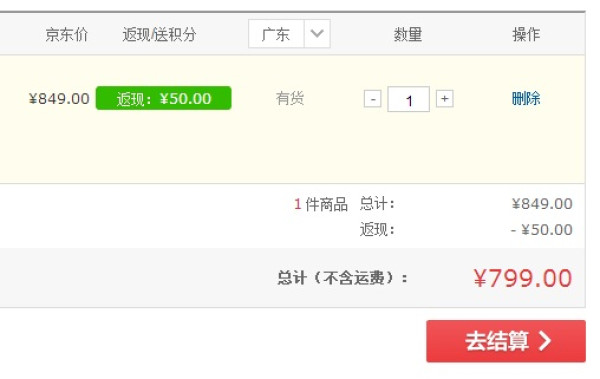The width and height of the screenshot is (600, 379).
Task: Open the 广东 region dropdown arrow
Action: [317, 34]
